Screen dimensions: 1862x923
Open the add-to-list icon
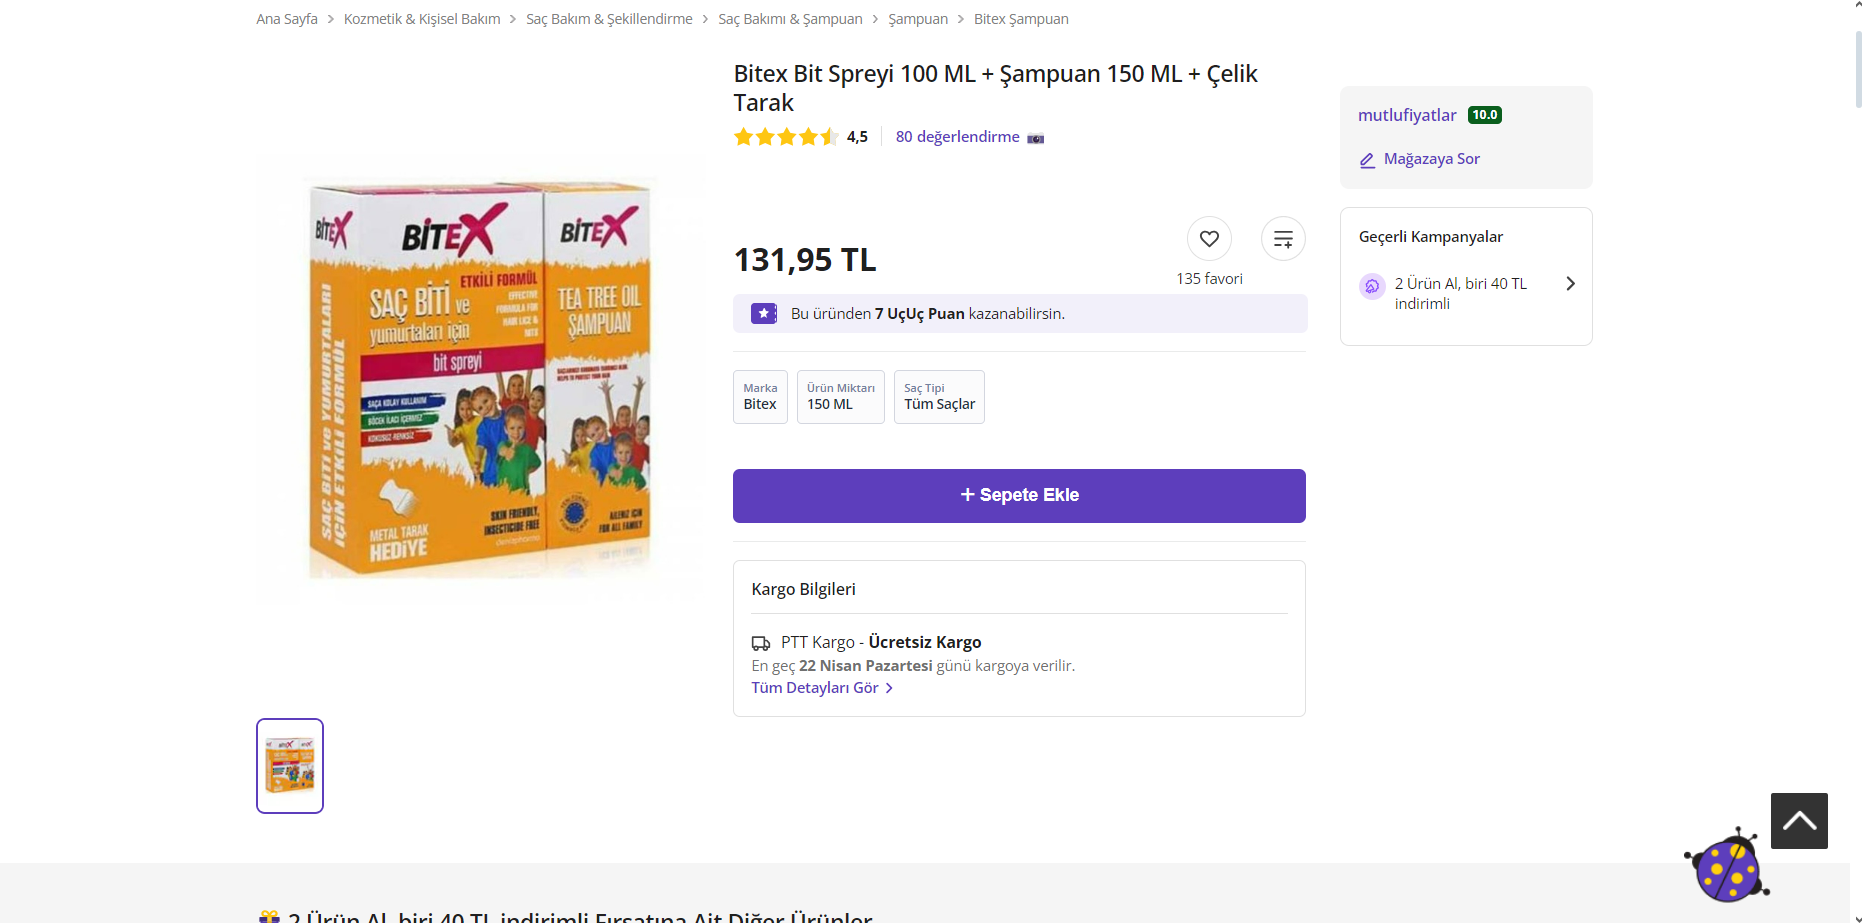pyautogui.click(x=1283, y=239)
